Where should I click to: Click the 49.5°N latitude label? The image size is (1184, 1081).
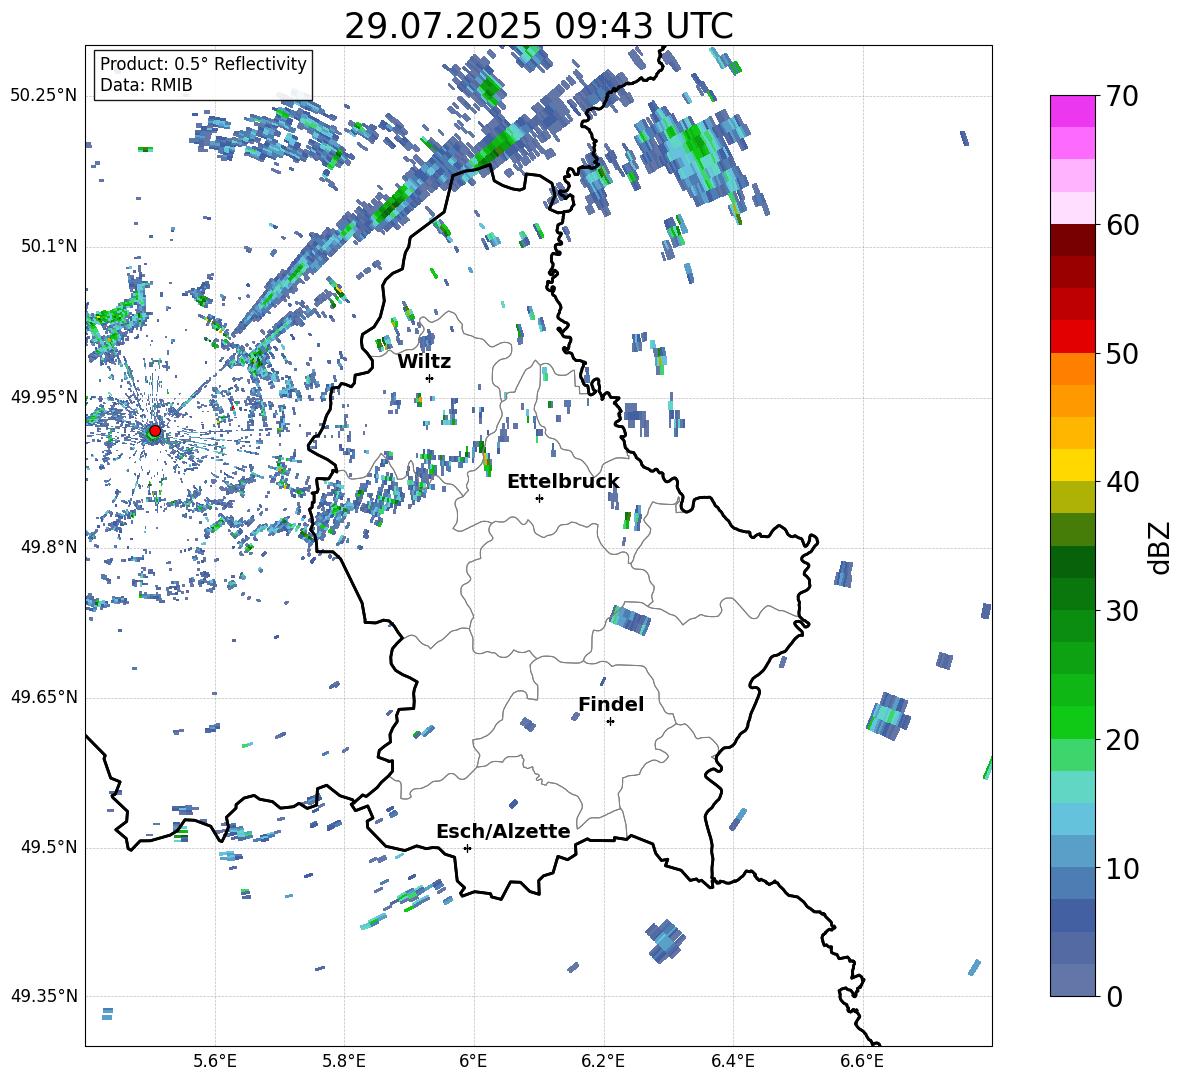pos(48,847)
